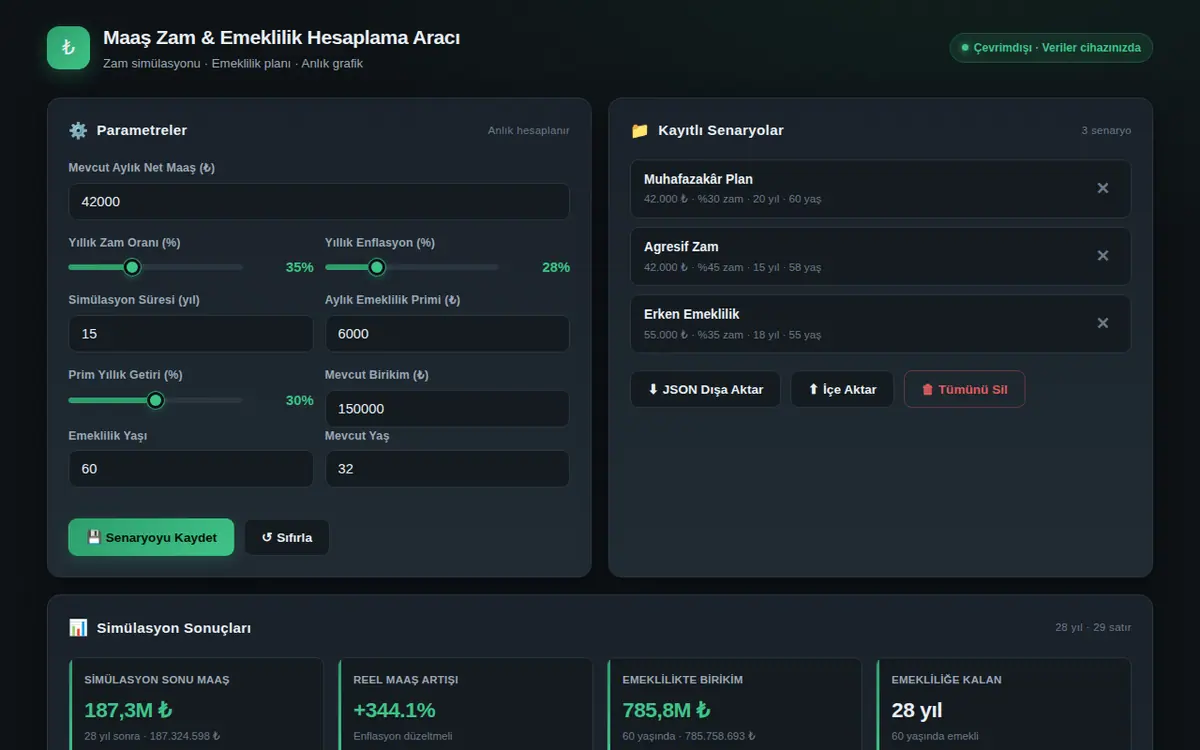Click the +344.1% real increase figure
This screenshot has width=1200, height=750.
pyautogui.click(x=394, y=710)
